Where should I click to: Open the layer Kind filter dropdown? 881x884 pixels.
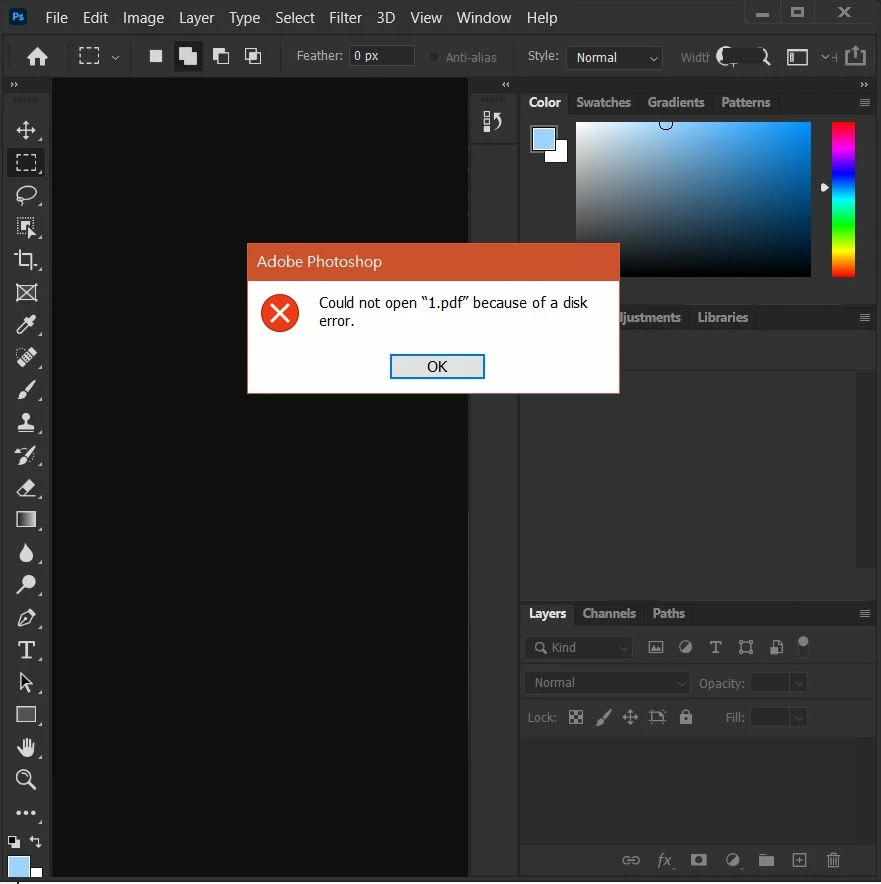579,648
